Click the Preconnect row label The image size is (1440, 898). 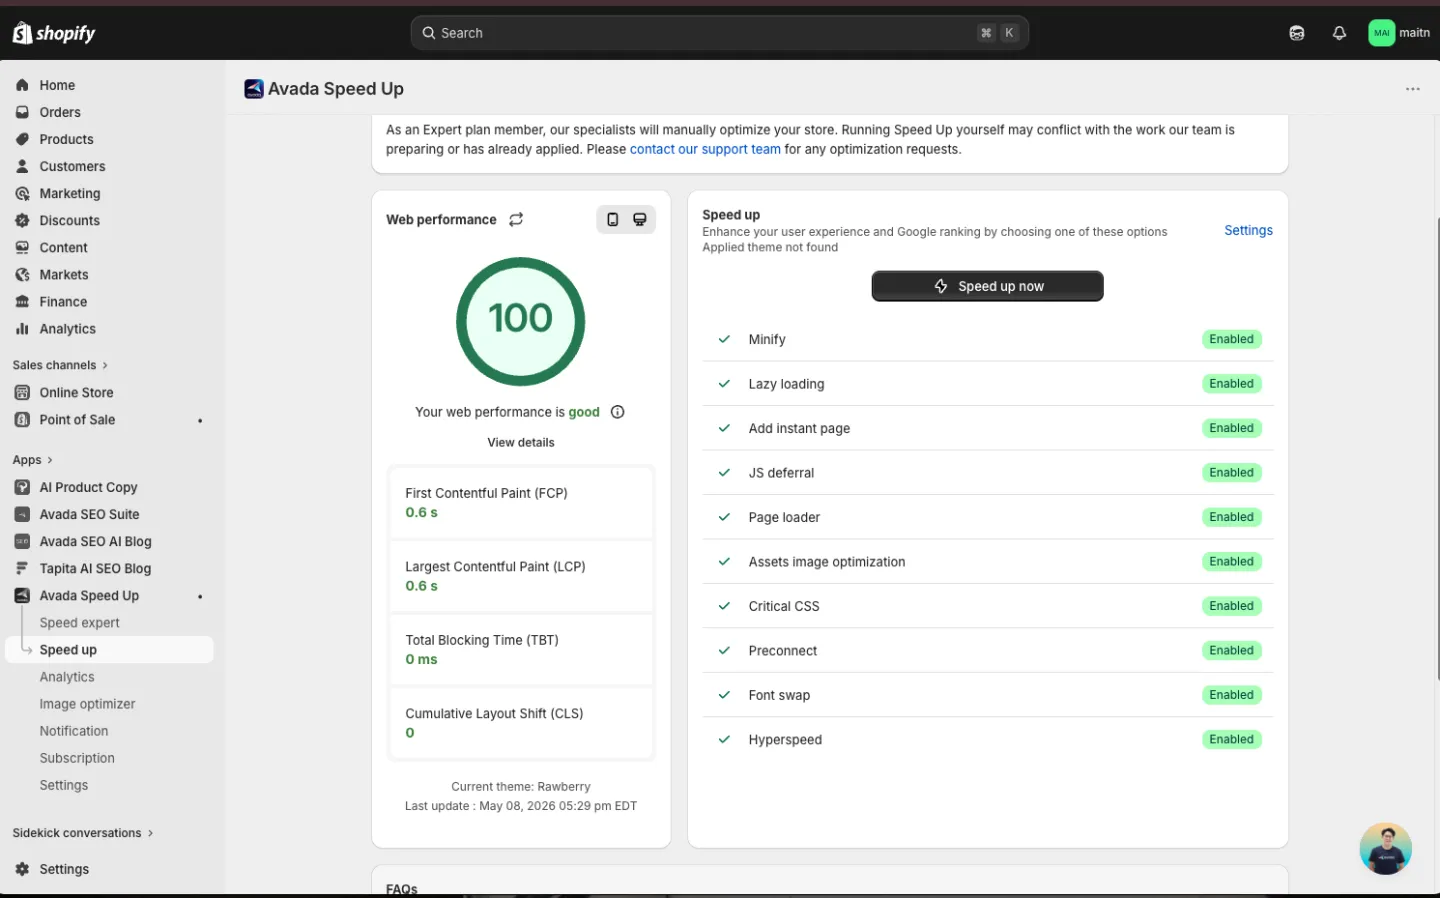[783, 651]
